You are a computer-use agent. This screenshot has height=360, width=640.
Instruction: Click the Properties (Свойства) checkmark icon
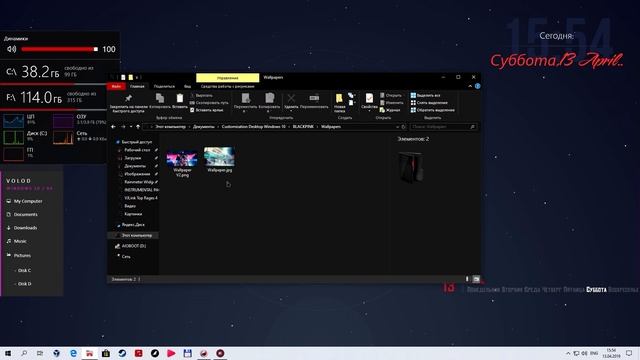(369, 98)
